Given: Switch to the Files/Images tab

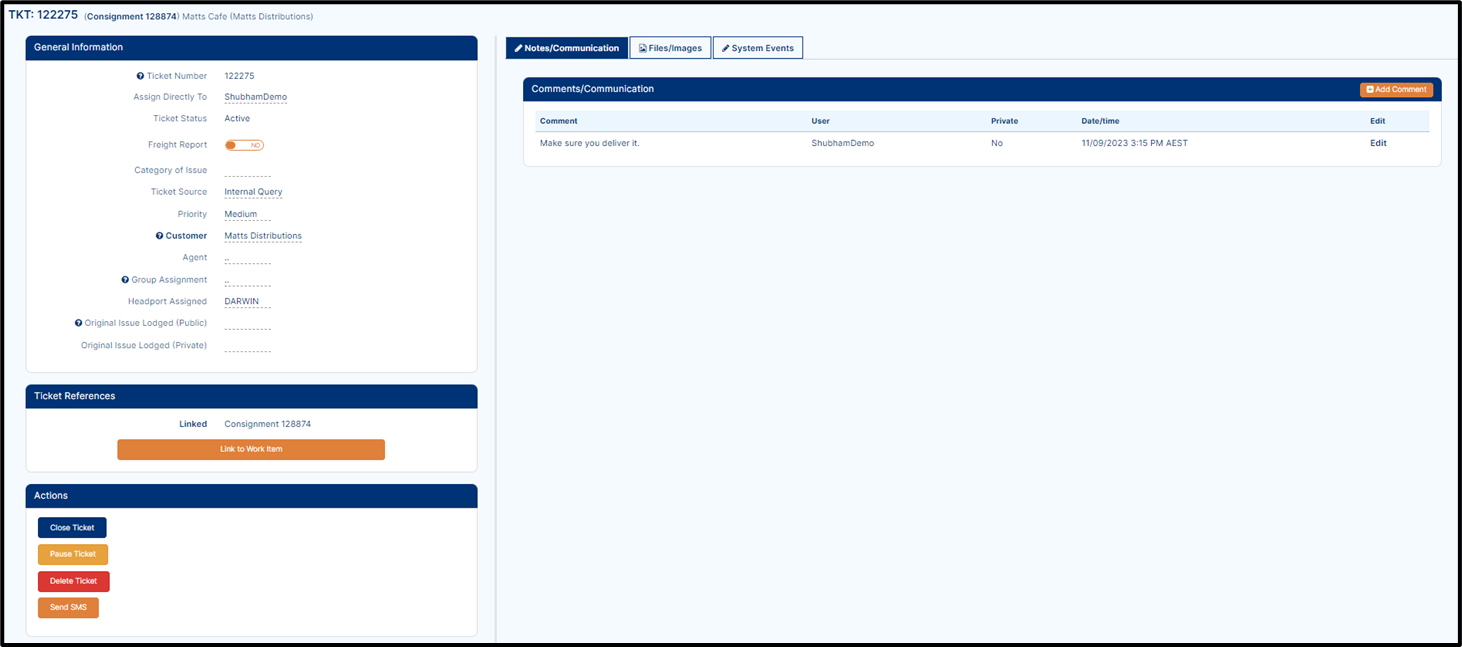Looking at the screenshot, I should pos(670,48).
